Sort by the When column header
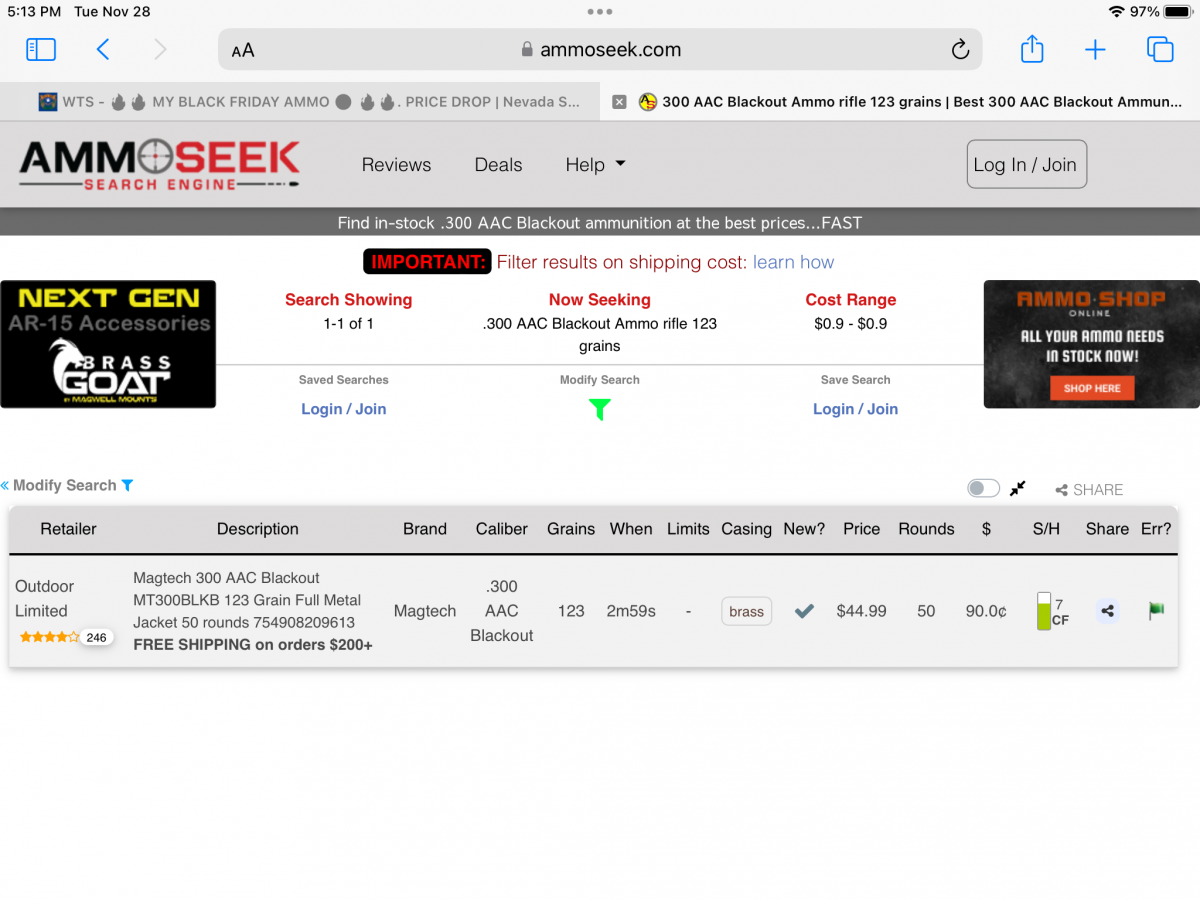Image resolution: width=1200 pixels, height=900 pixels. 631,529
